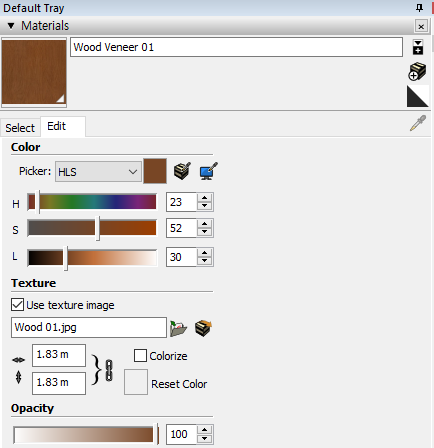
Task: Enable the Colorize checkbox
Action: (140, 355)
